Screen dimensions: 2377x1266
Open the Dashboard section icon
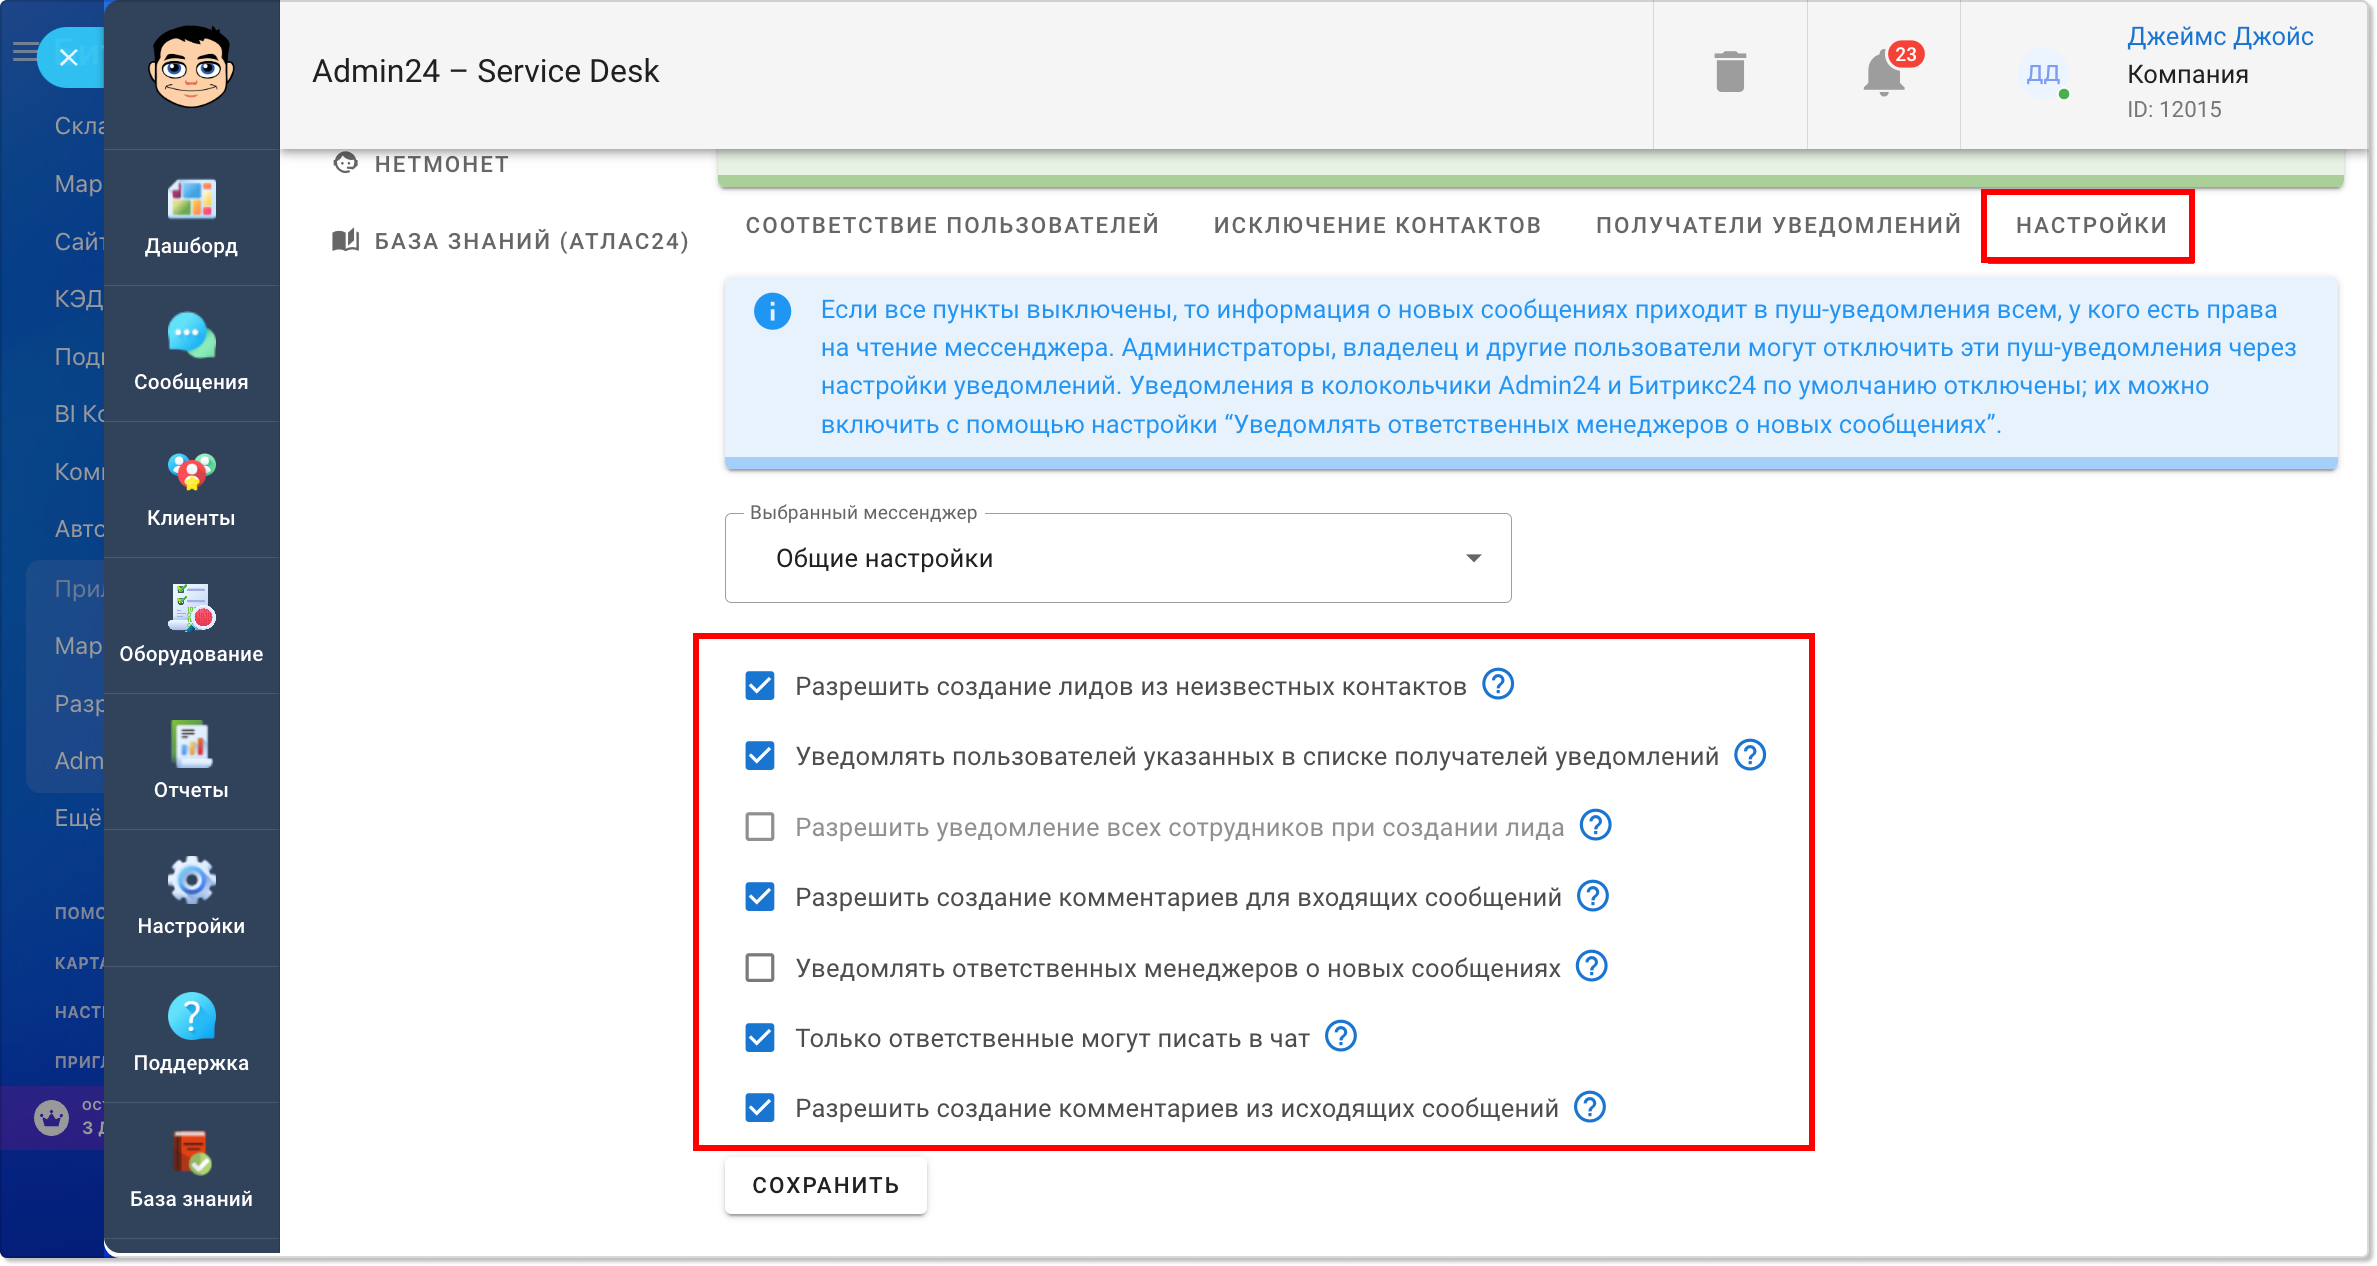point(191,200)
